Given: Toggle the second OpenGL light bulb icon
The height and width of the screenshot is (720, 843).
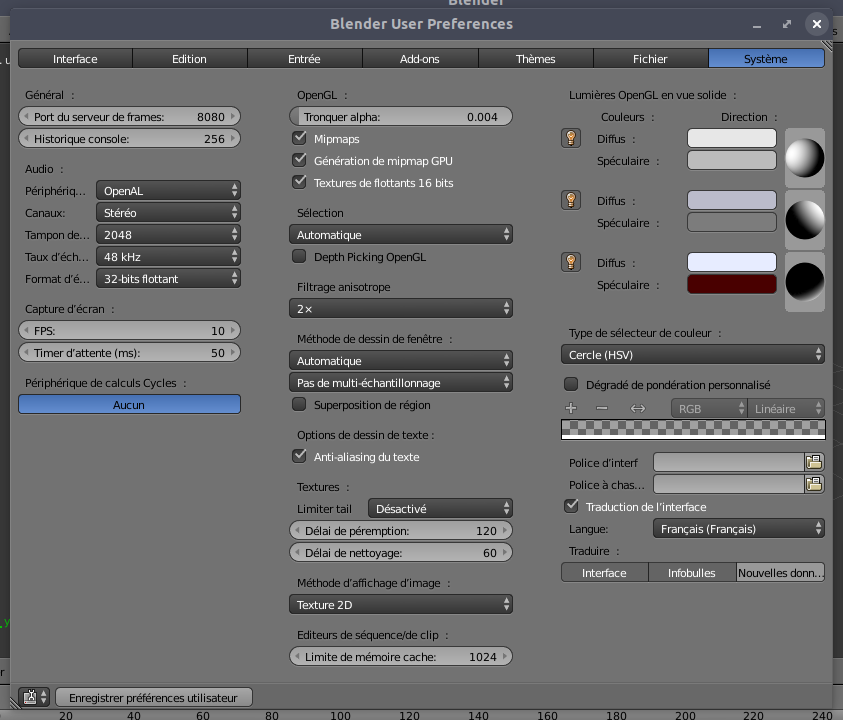Looking at the screenshot, I should pyautogui.click(x=571, y=201).
